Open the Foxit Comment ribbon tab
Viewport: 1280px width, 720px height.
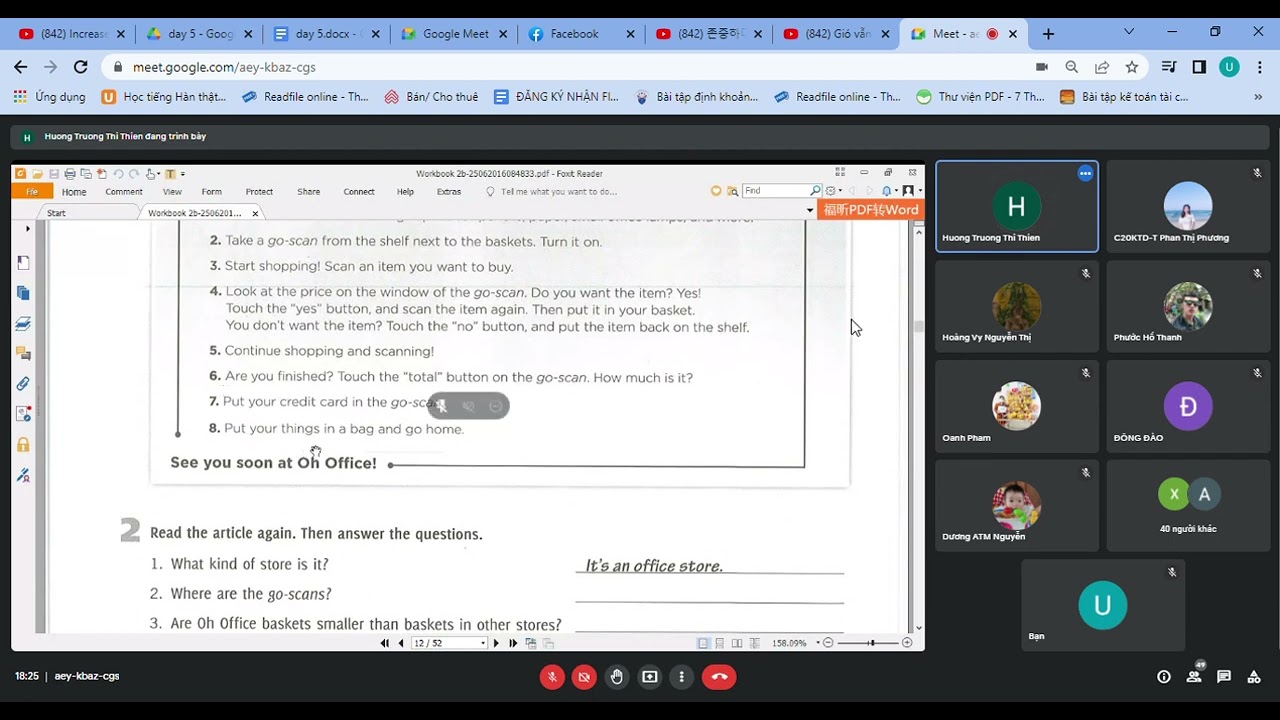[x=124, y=192]
